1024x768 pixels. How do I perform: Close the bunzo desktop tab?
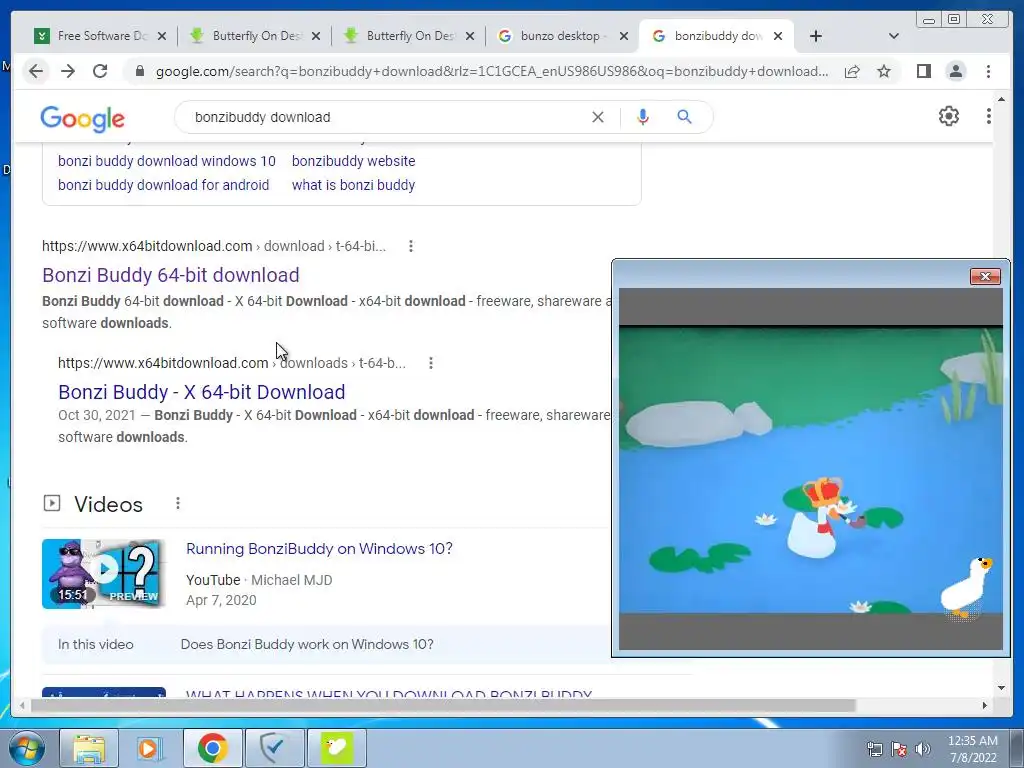tap(624, 36)
